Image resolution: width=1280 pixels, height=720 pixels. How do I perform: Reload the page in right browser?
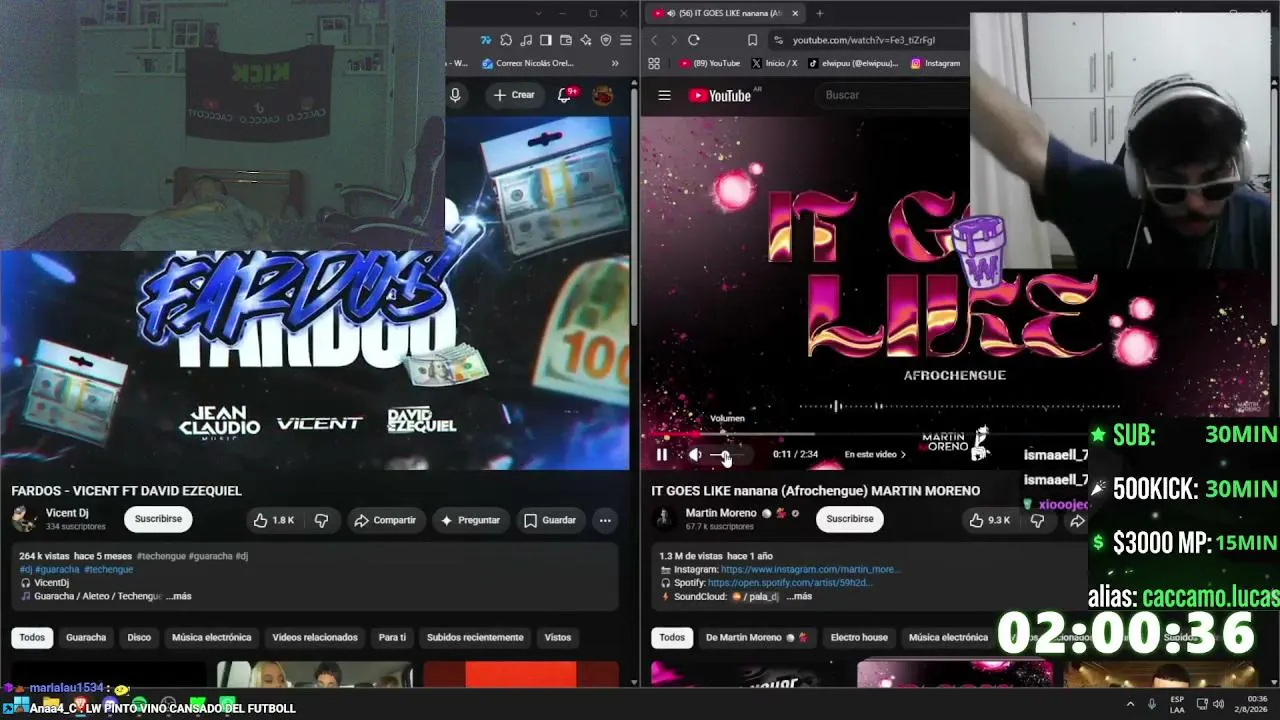(x=694, y=40)
